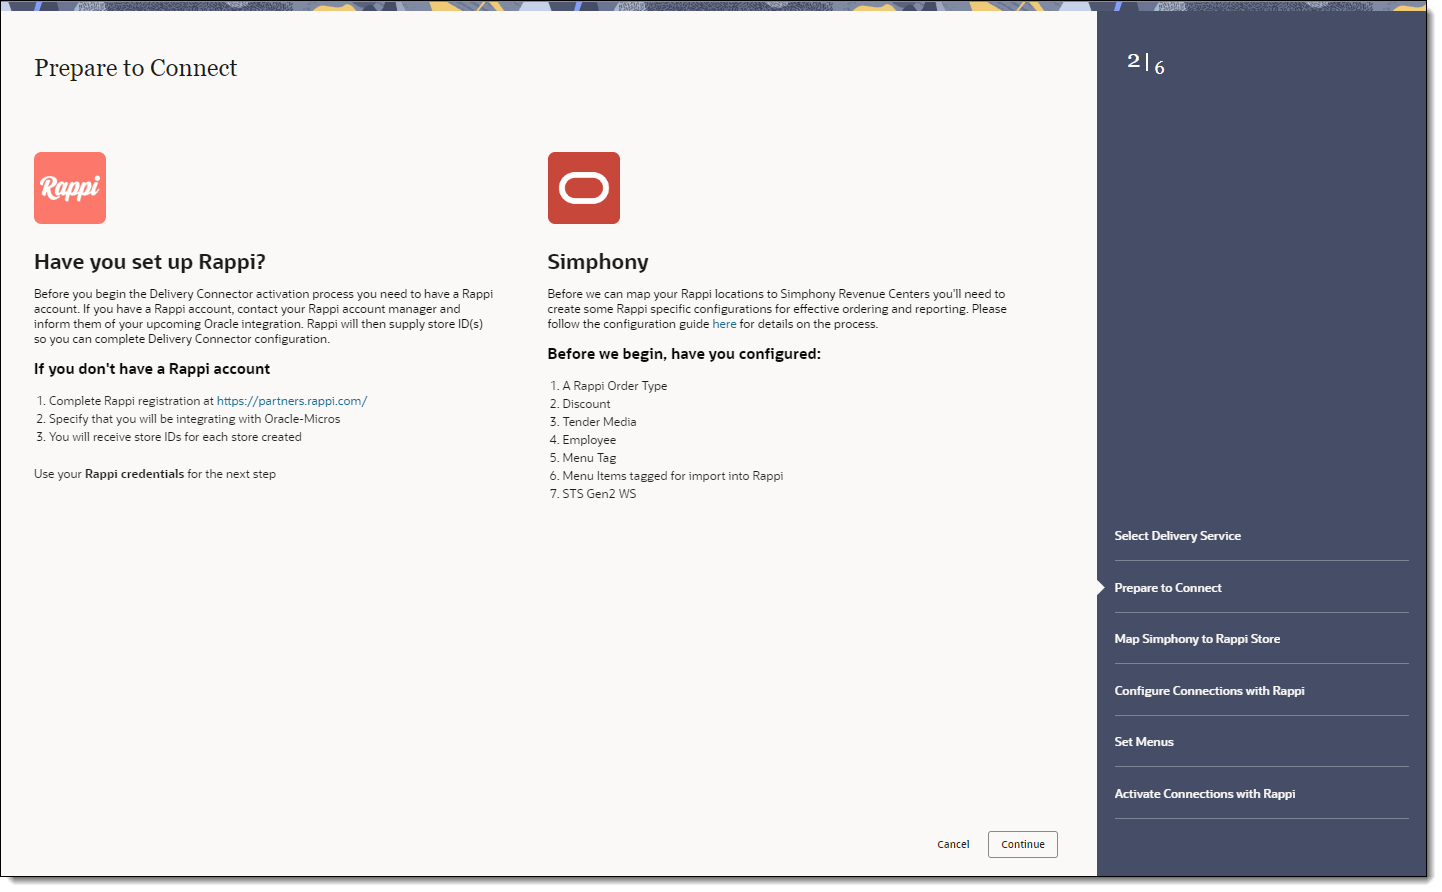Screen dimensions: 1442x892
Task: Open the partners.rappi.com registration link
Action: pyautogui.click(x=292, y=401)
